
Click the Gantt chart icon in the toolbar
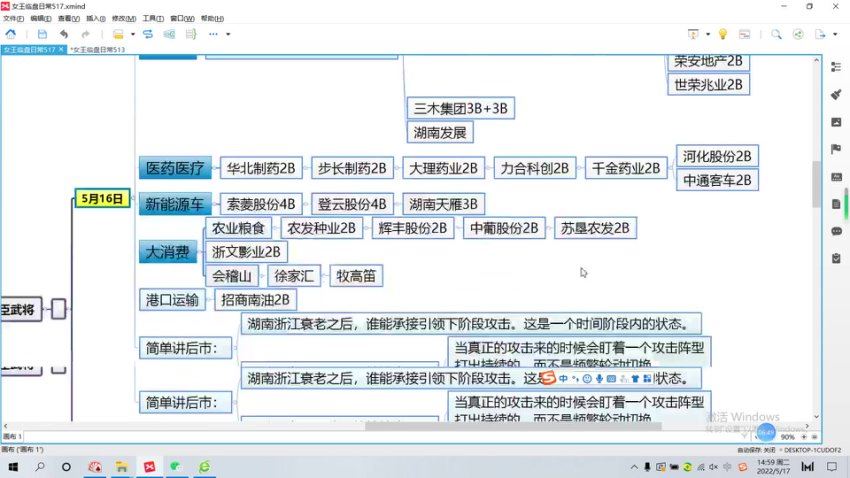coord(744,34)
